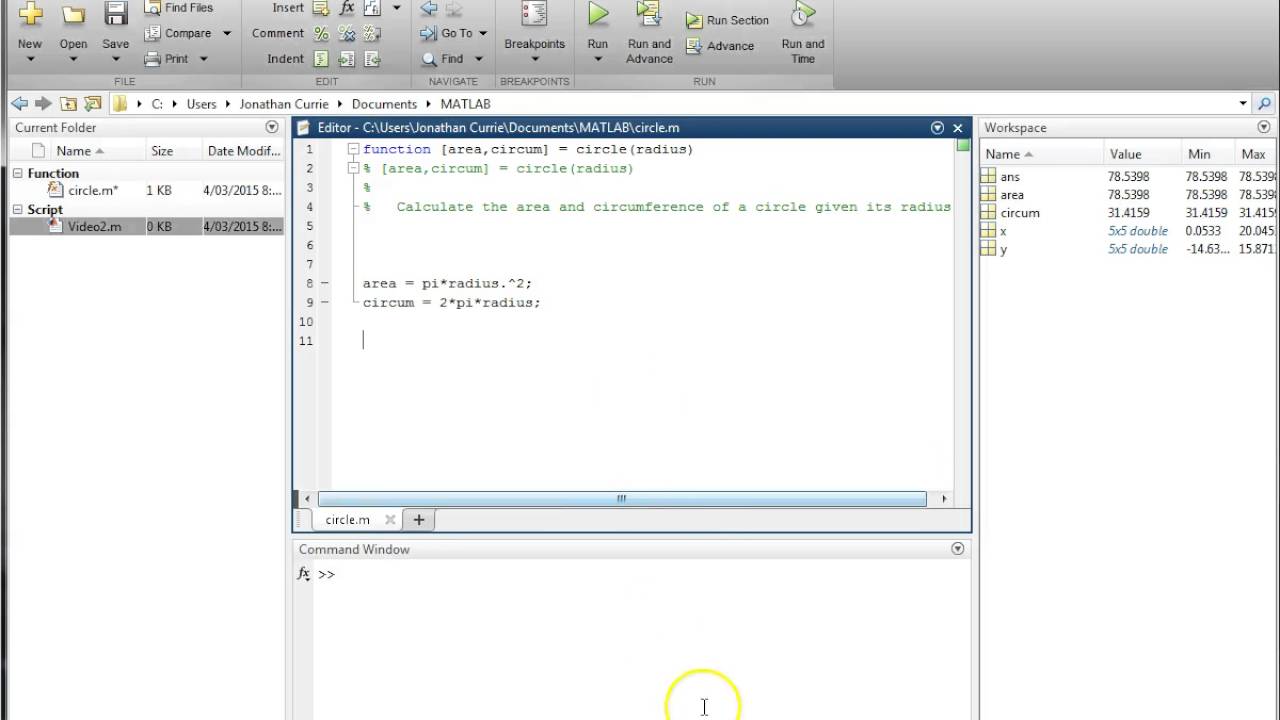Switch to the circle.m editor tab
The width and height of the screenshot is (1280, 720).
tap(347, 520)
